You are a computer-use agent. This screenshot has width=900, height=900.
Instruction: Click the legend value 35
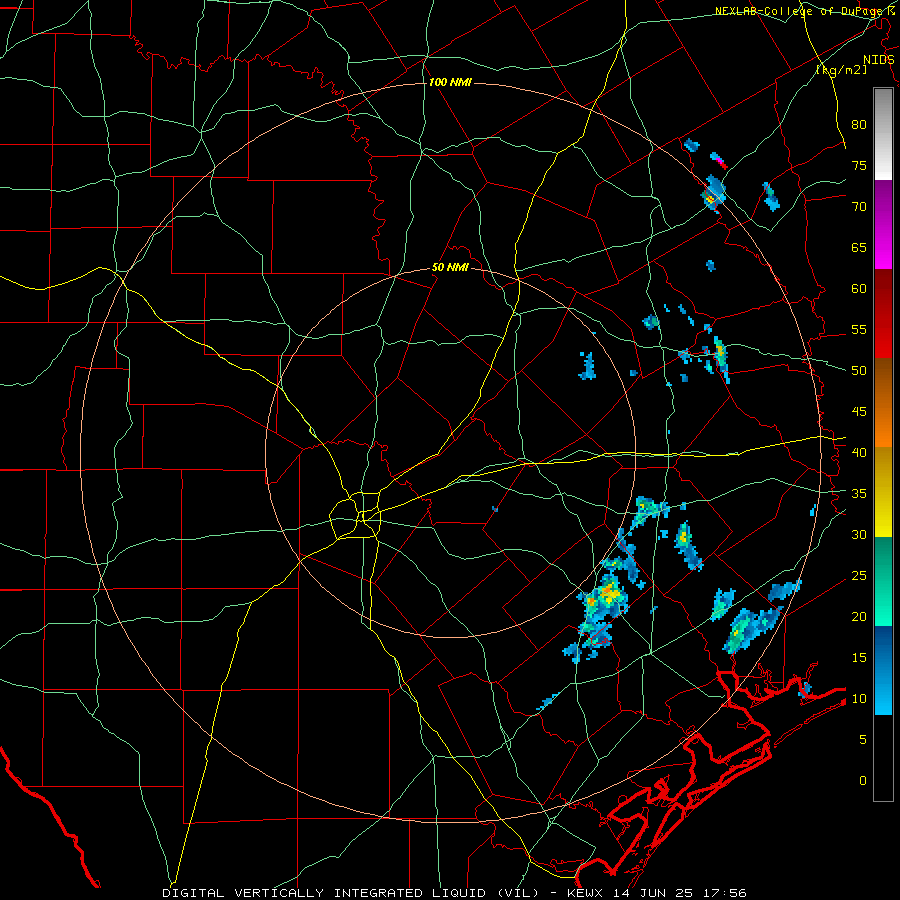click(x=859, y=494)
